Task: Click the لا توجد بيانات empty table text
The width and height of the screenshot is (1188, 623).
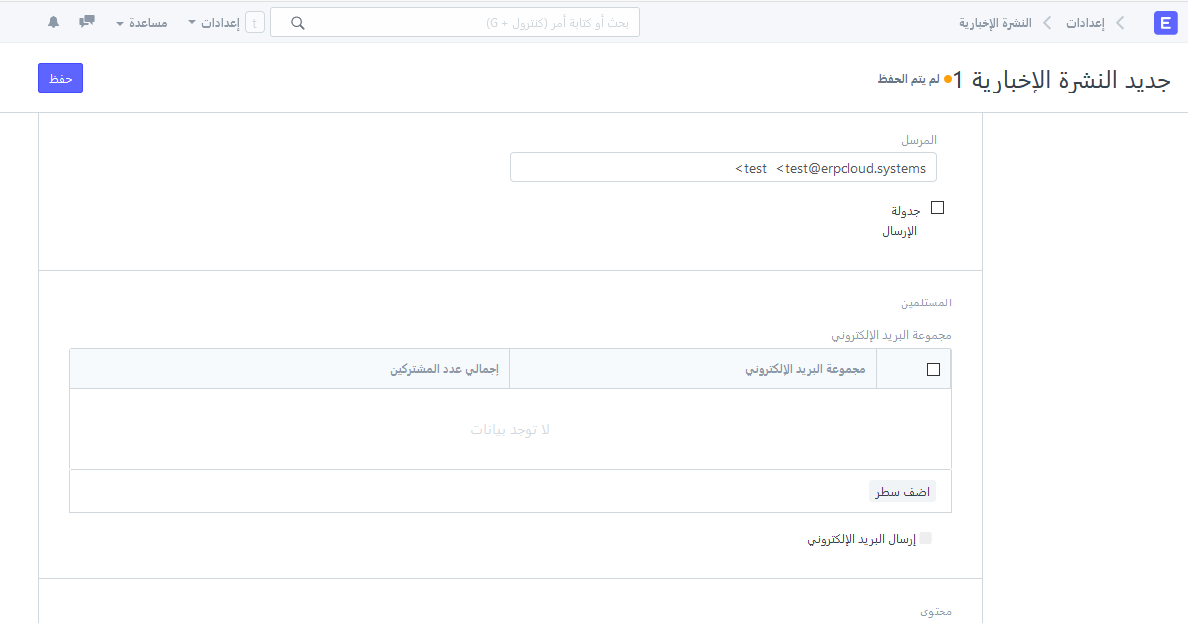Action: [x=510, y=430]
